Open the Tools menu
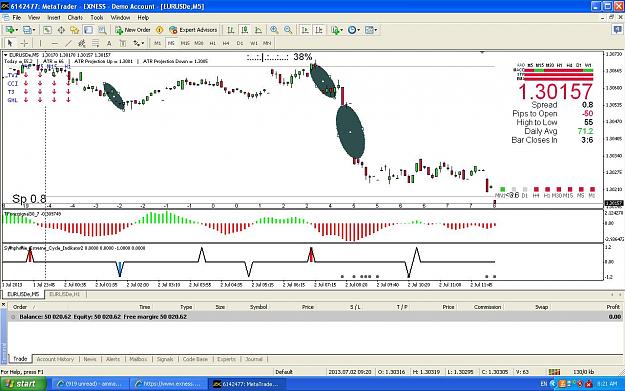This screenshot has height=391, width=625. click(97, 18)
